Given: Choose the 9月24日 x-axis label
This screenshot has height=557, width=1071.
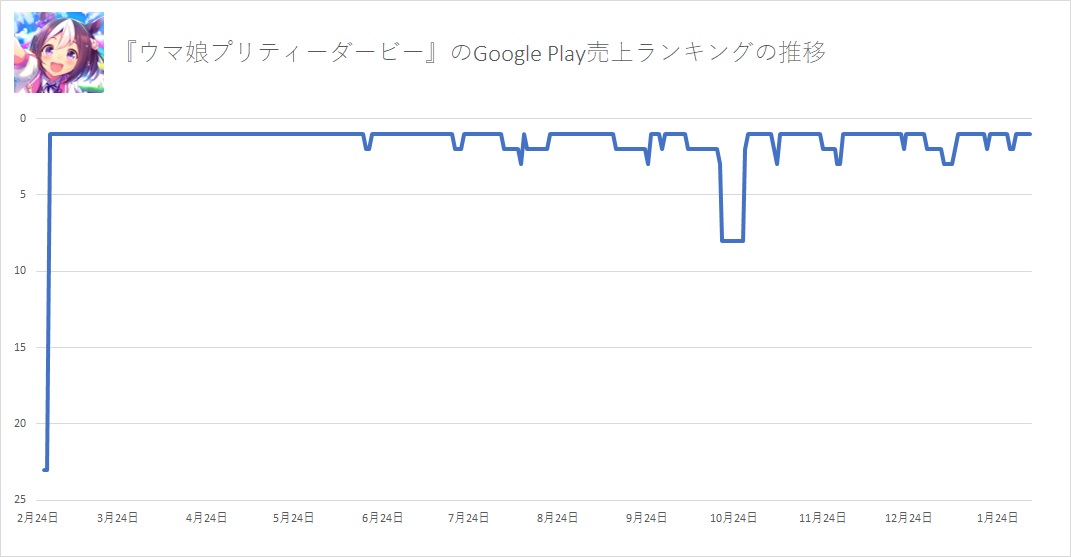Looking at the screenshot, I should coord(646,517).
